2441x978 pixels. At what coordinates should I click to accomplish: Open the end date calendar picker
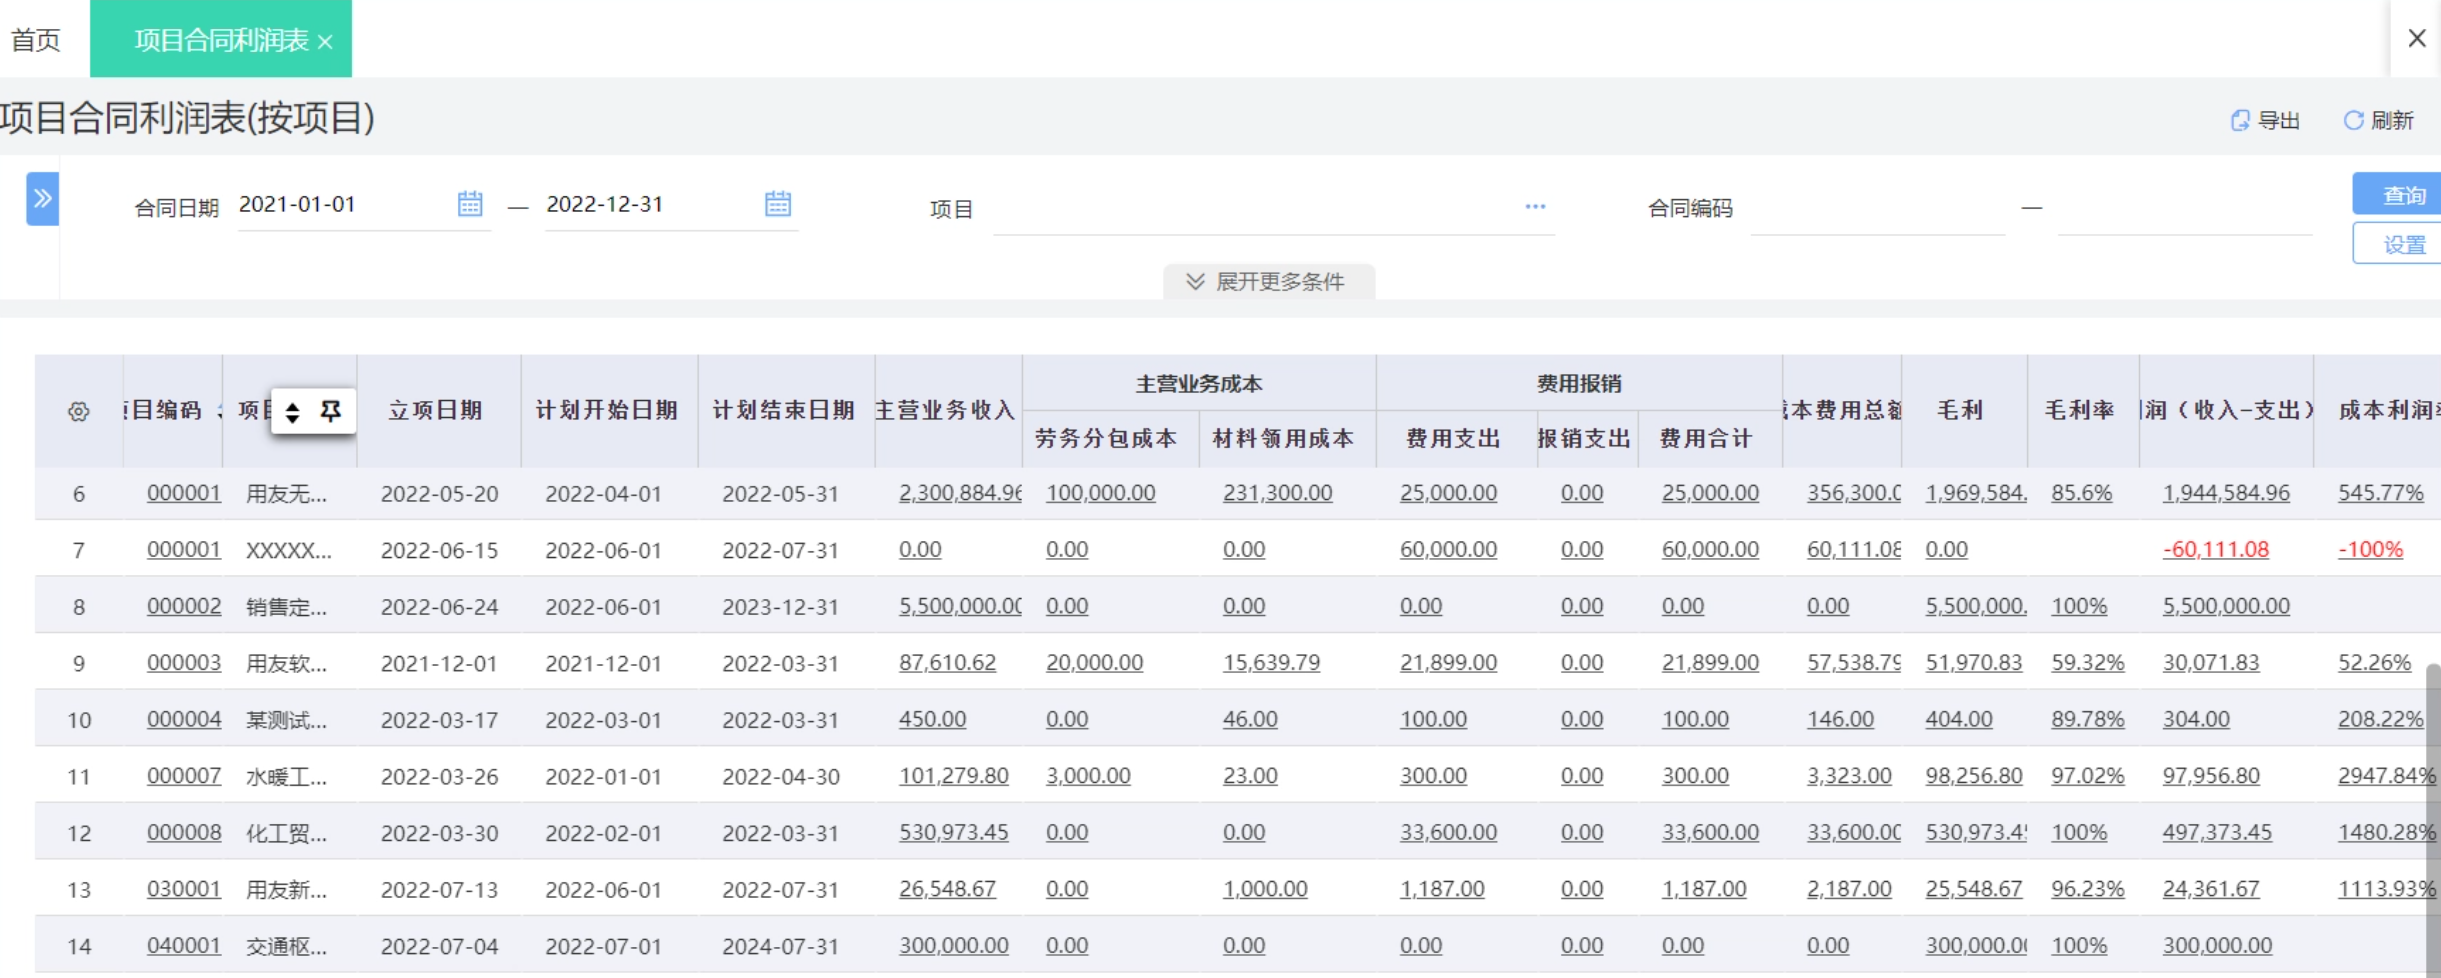tap(777, 204)
